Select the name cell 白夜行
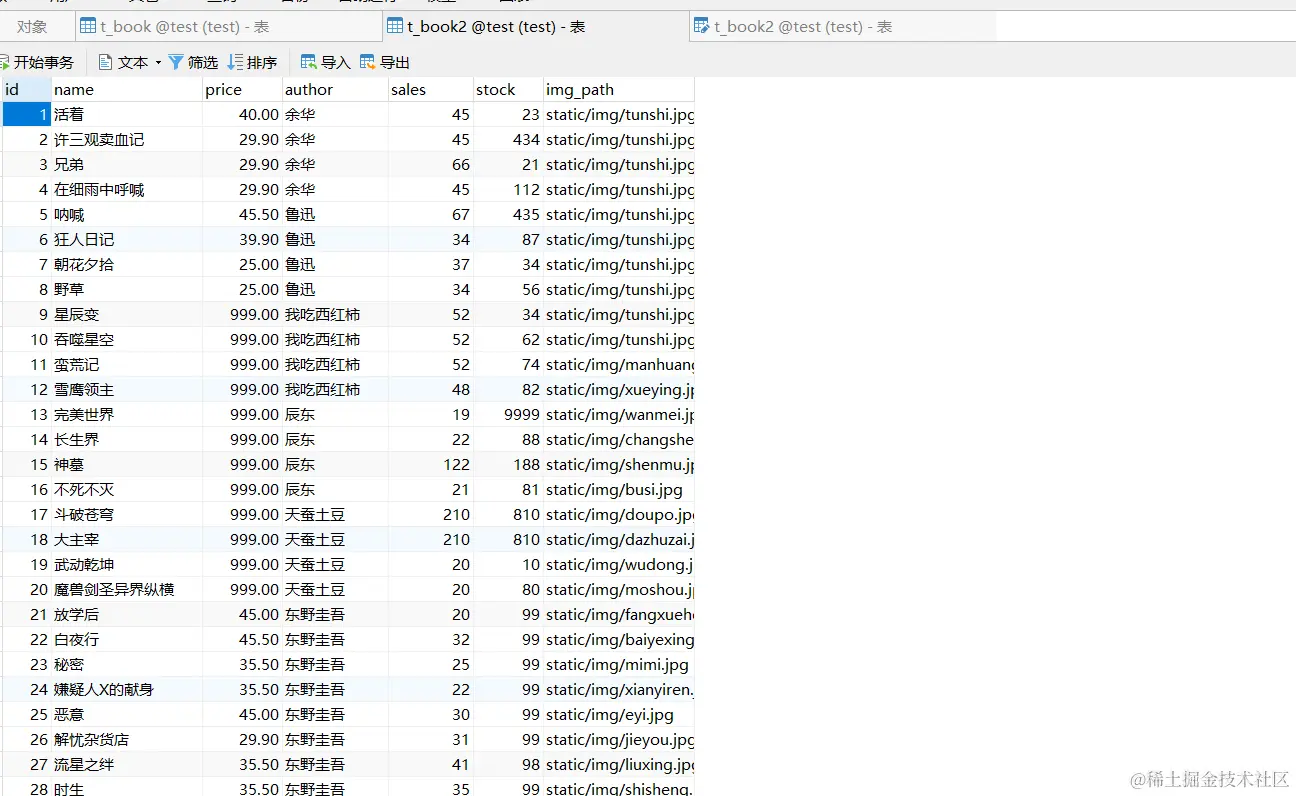This screenshot has height=796, width=1296. (126, 639)
